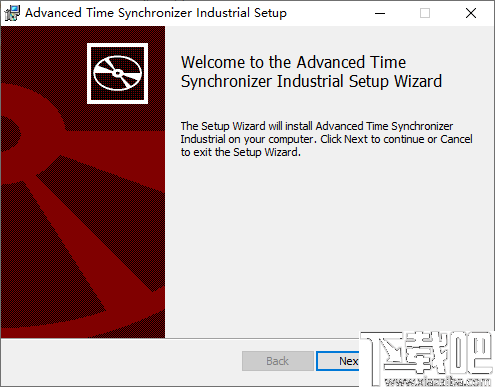The width and height of the screenshot is (495, 387).
Task: Click the disabled Back button
Action: tap(278, 361)
